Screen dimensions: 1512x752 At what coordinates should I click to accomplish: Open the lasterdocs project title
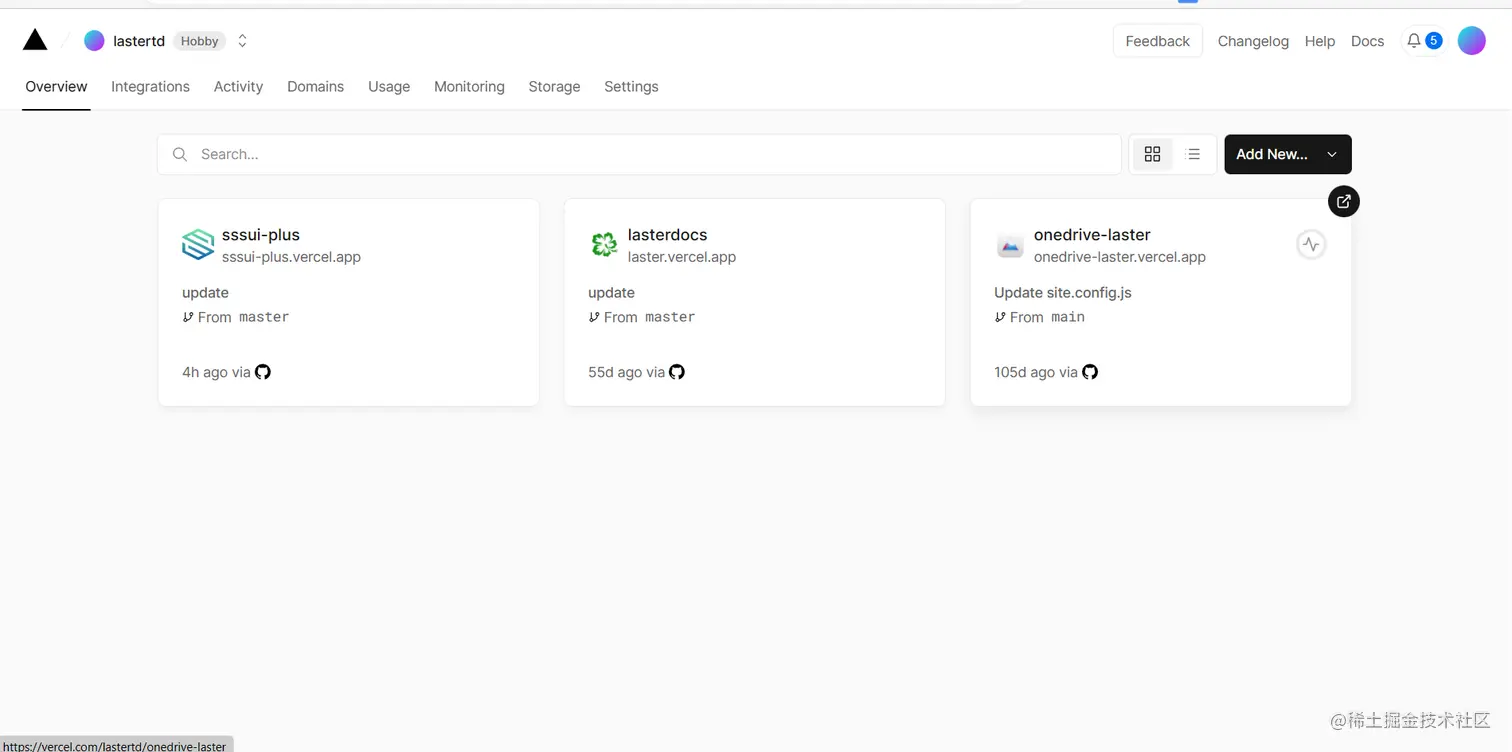point(667,235)
